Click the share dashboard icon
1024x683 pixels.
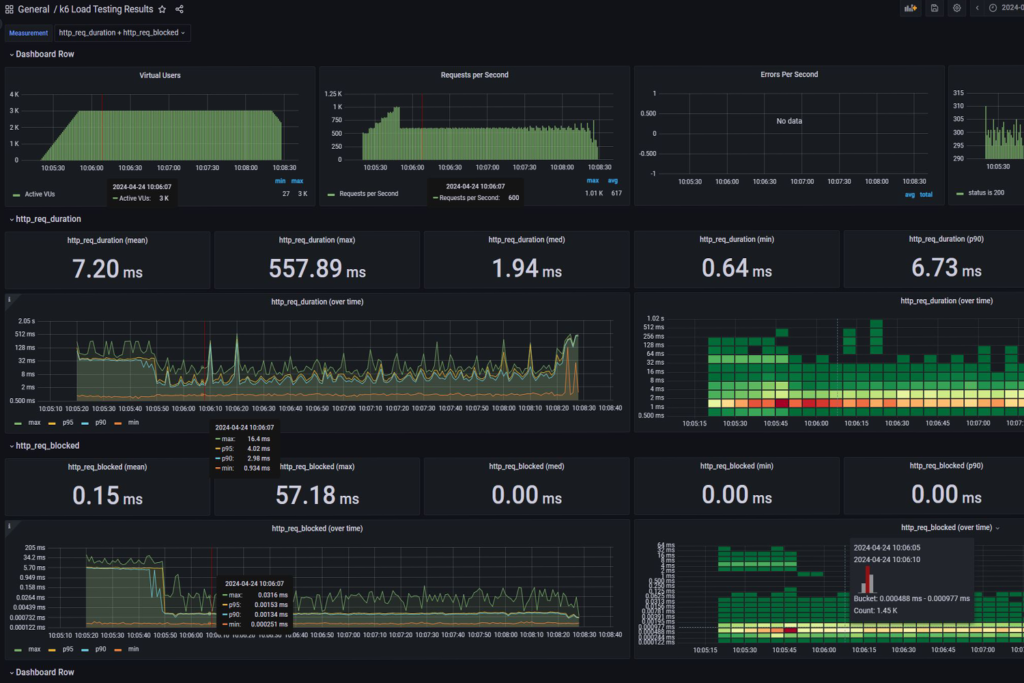click(180, 9)
